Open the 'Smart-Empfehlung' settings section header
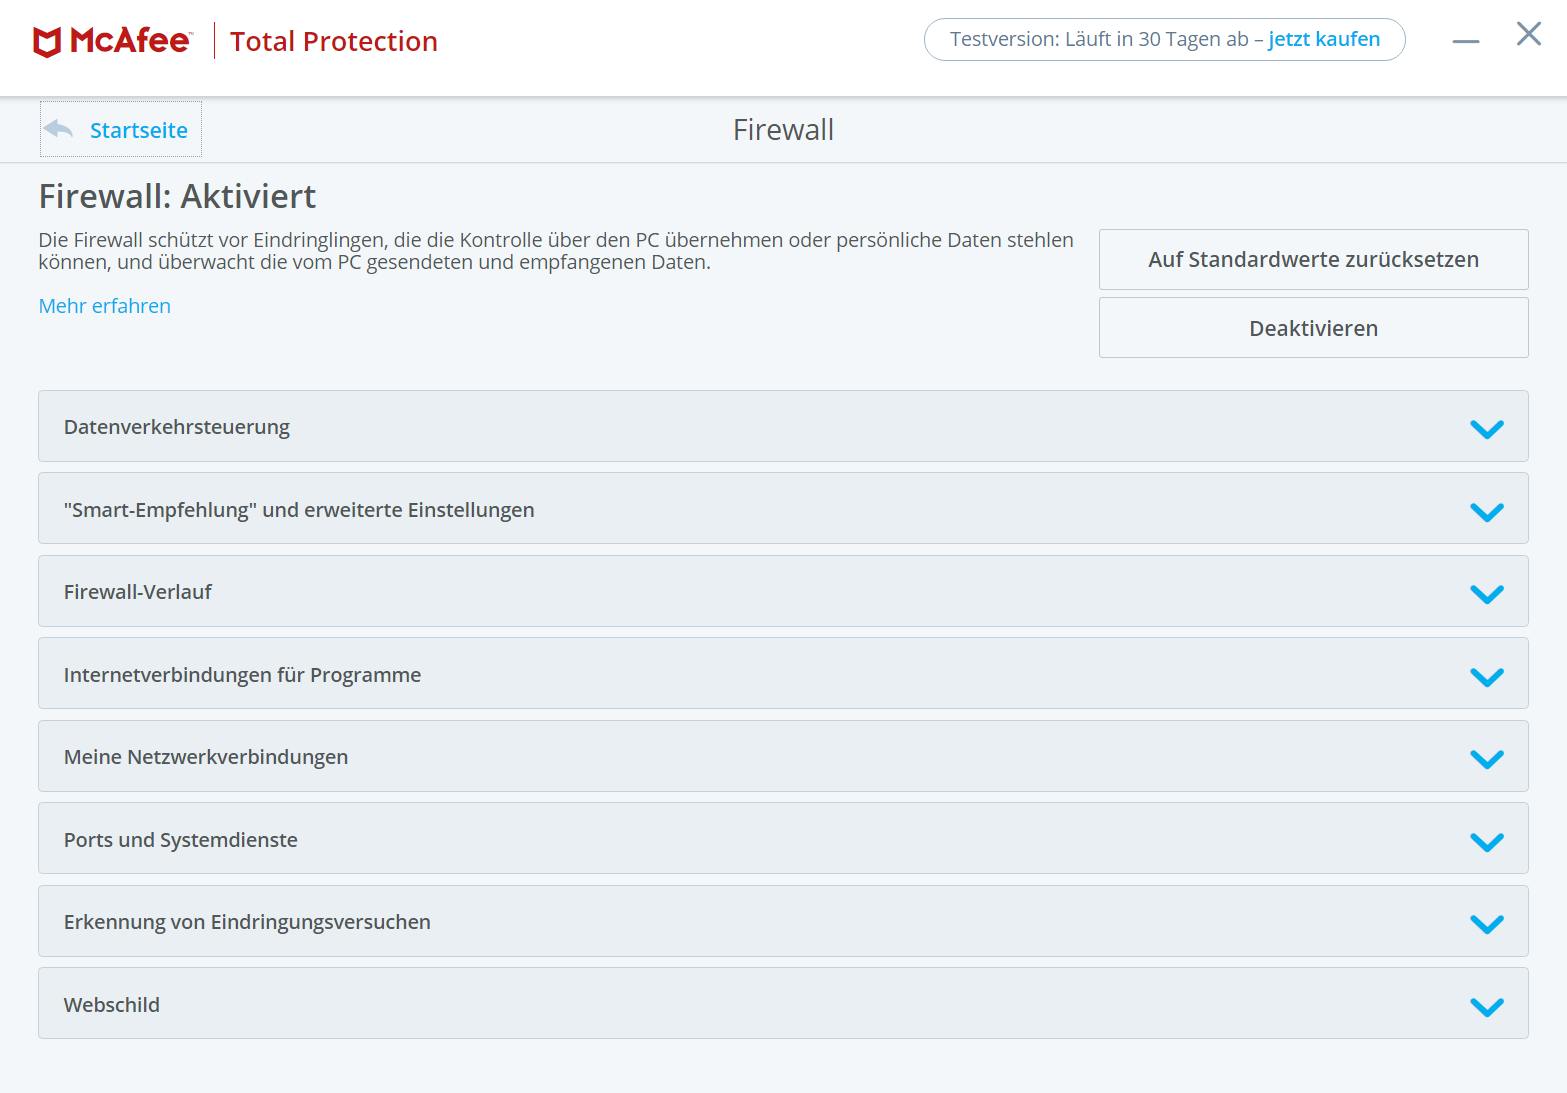The image size is (1567, 1093). 783,508
